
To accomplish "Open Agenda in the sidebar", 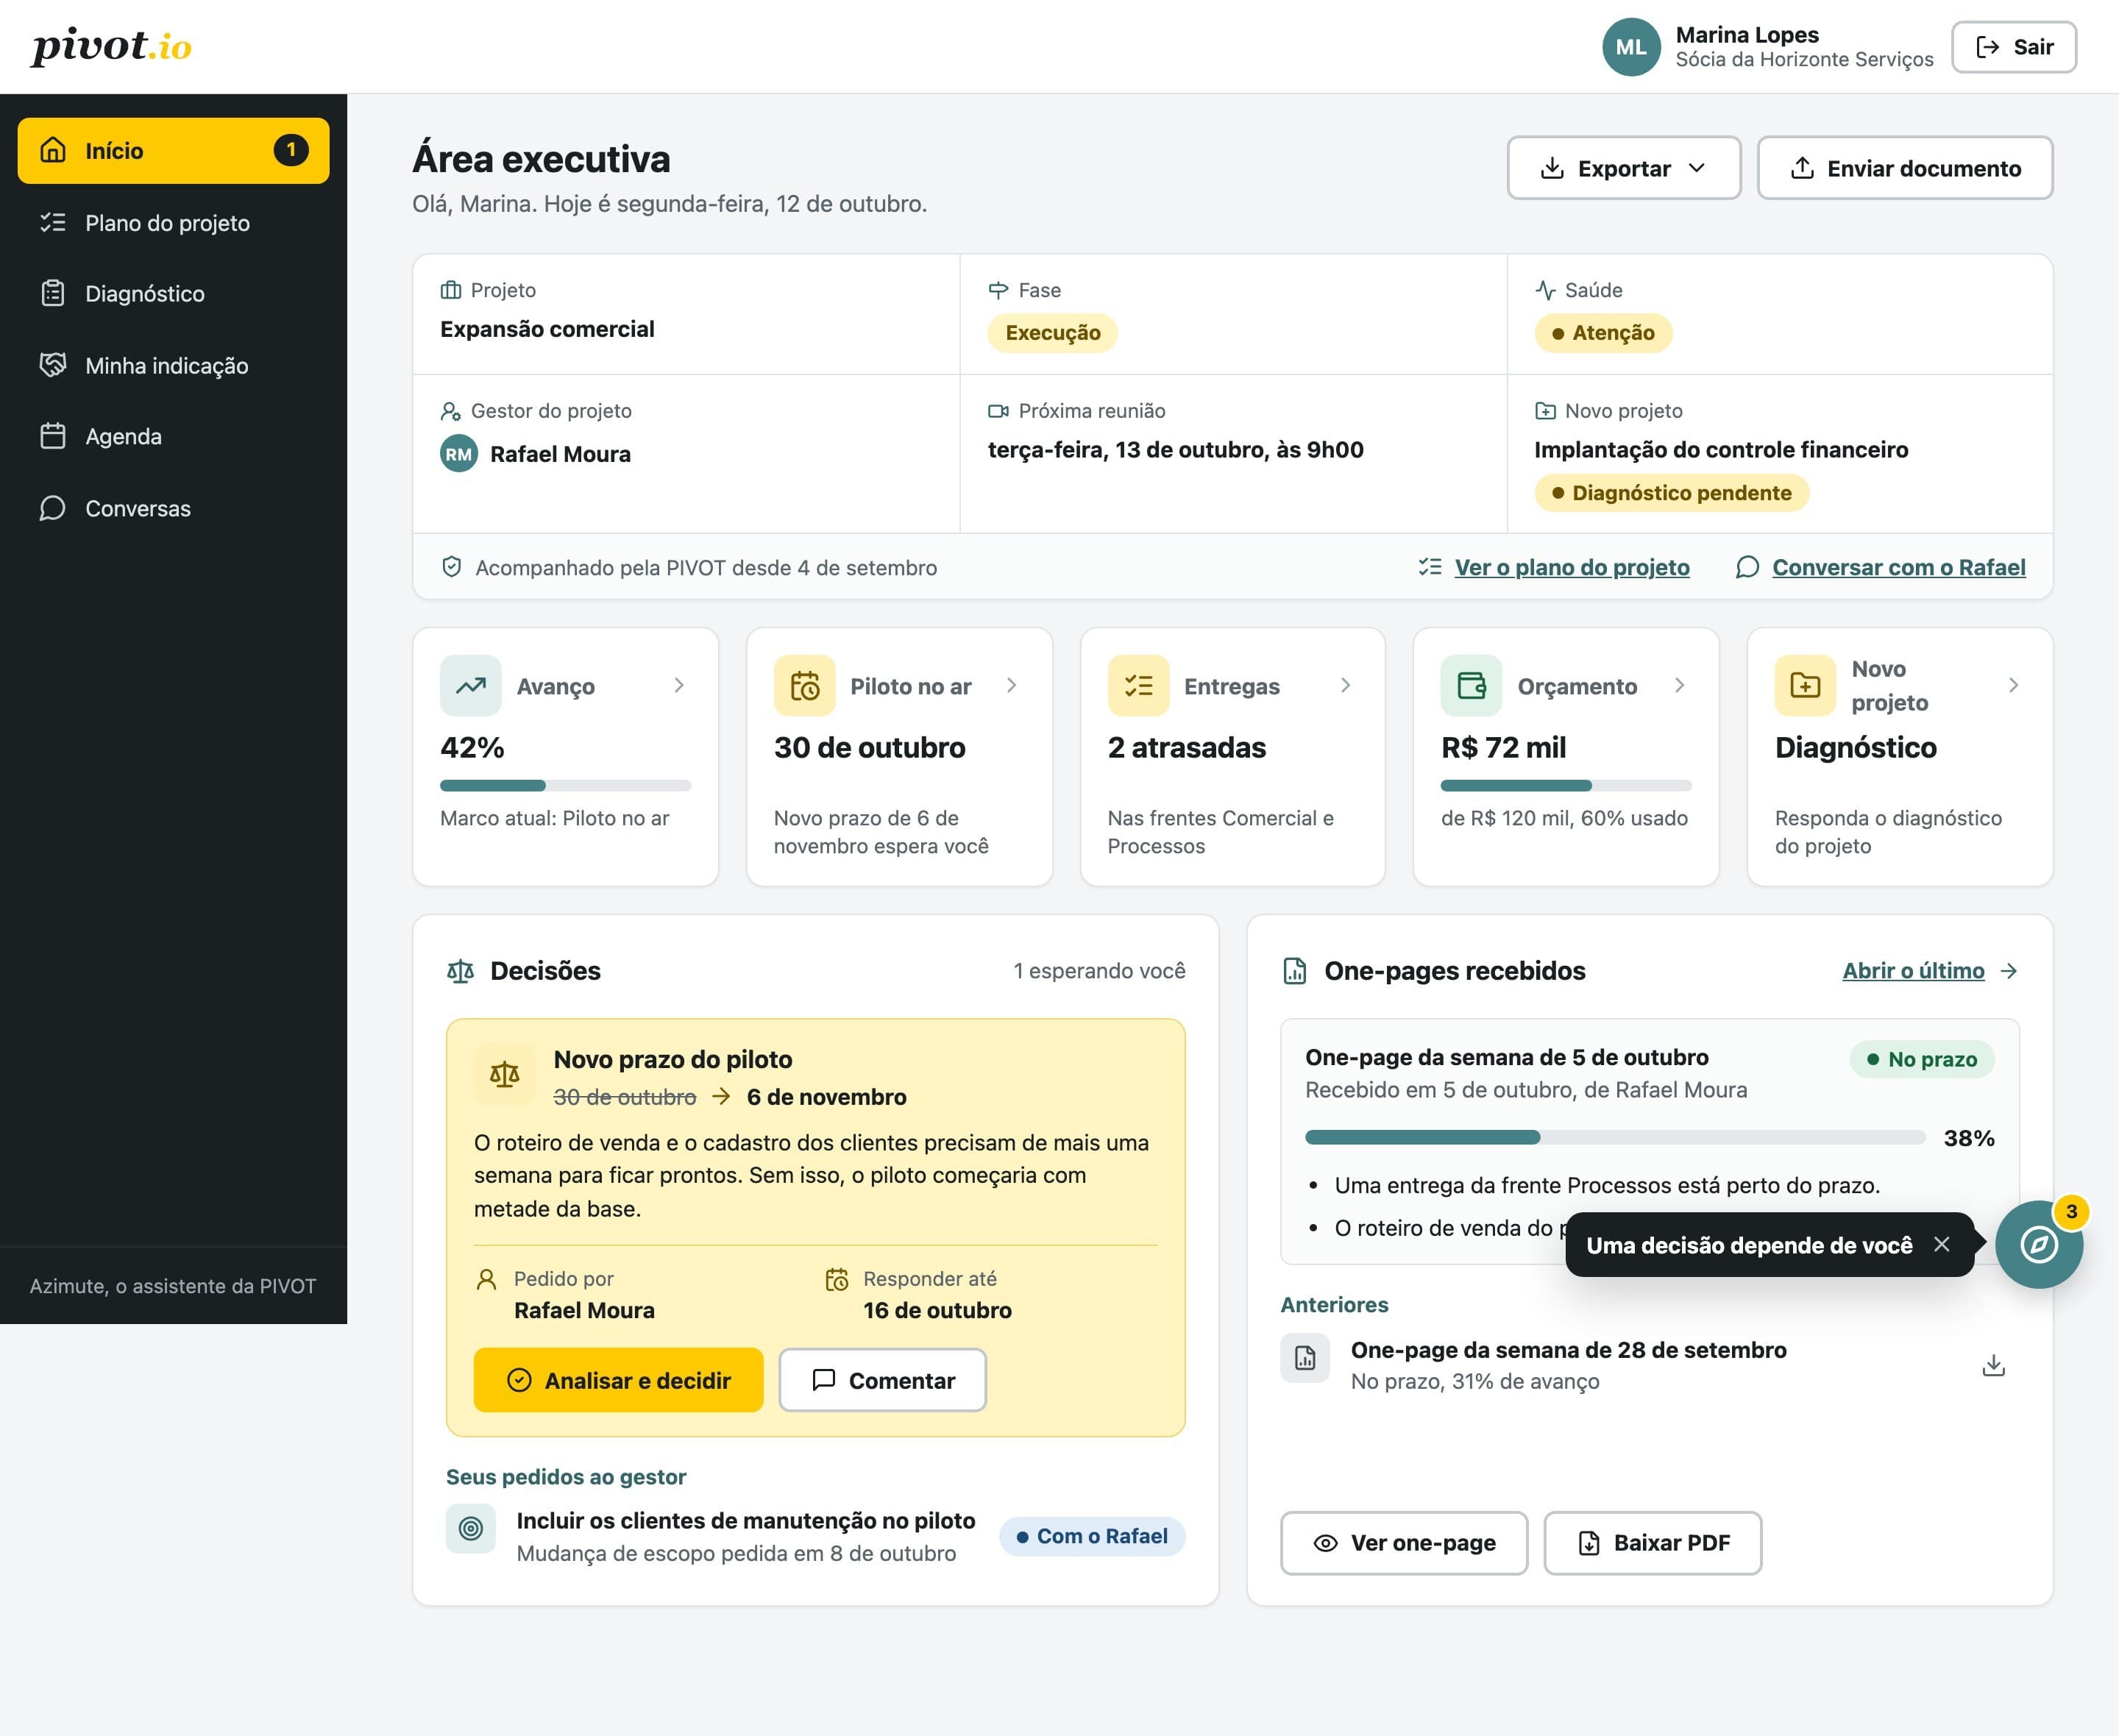I will 173,437.
